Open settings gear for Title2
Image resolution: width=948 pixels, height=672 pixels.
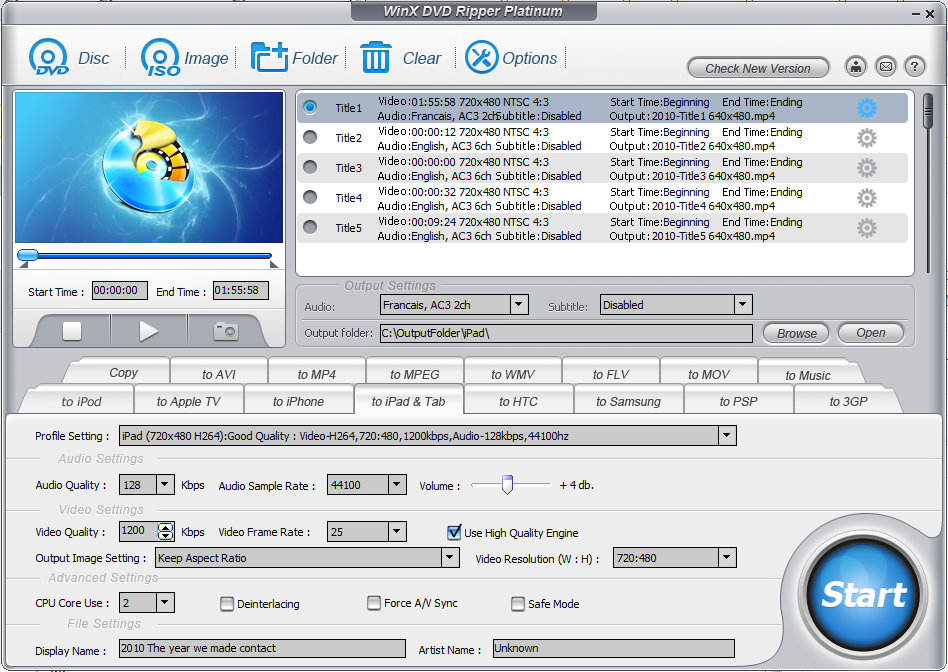point(866,139)
